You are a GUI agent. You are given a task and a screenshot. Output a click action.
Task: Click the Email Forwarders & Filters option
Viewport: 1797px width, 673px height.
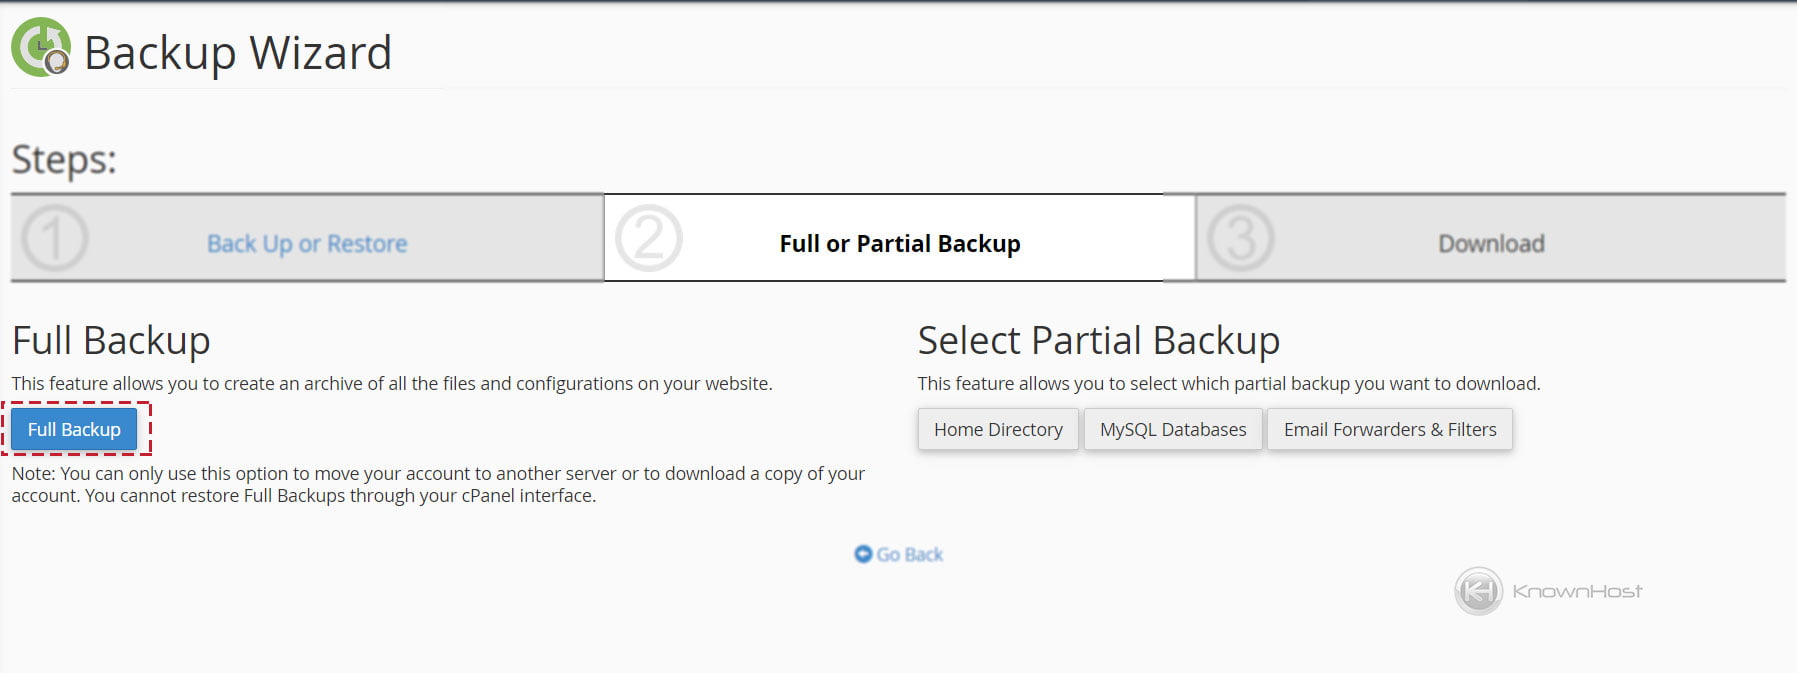pyautogui.click(x=1390, y=429)
